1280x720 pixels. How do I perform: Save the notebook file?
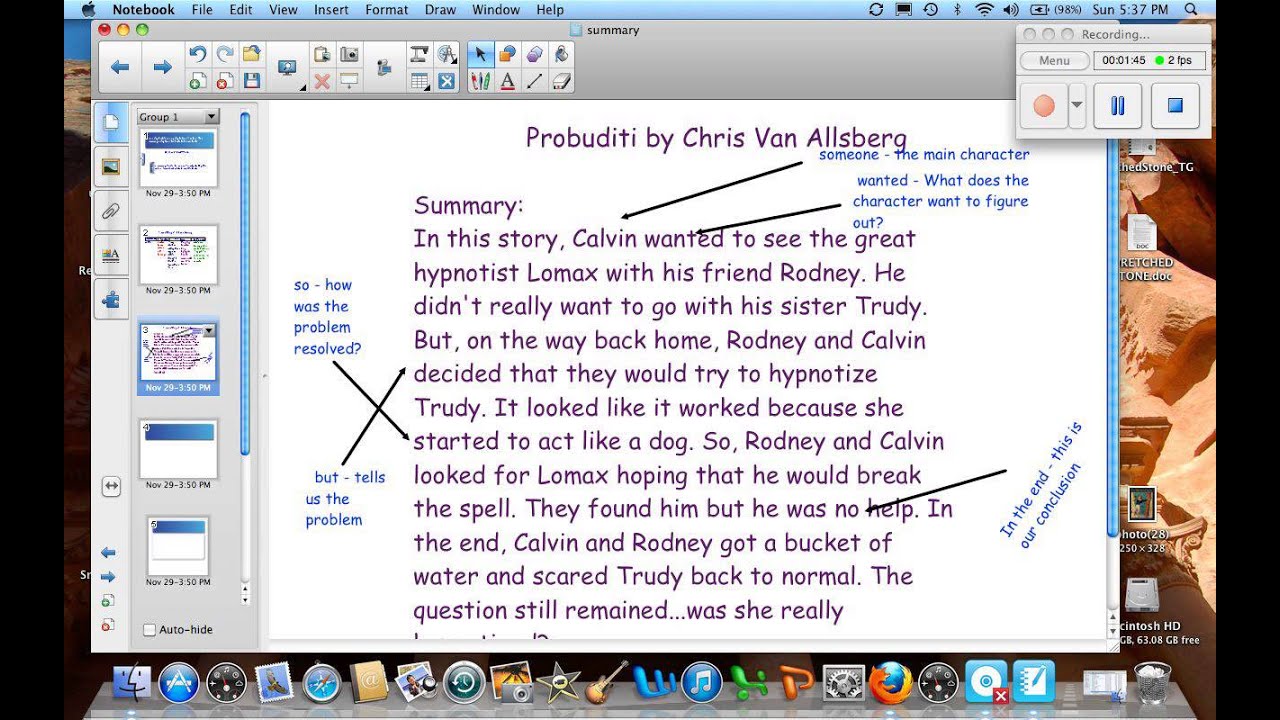click(x=252, y=81)
